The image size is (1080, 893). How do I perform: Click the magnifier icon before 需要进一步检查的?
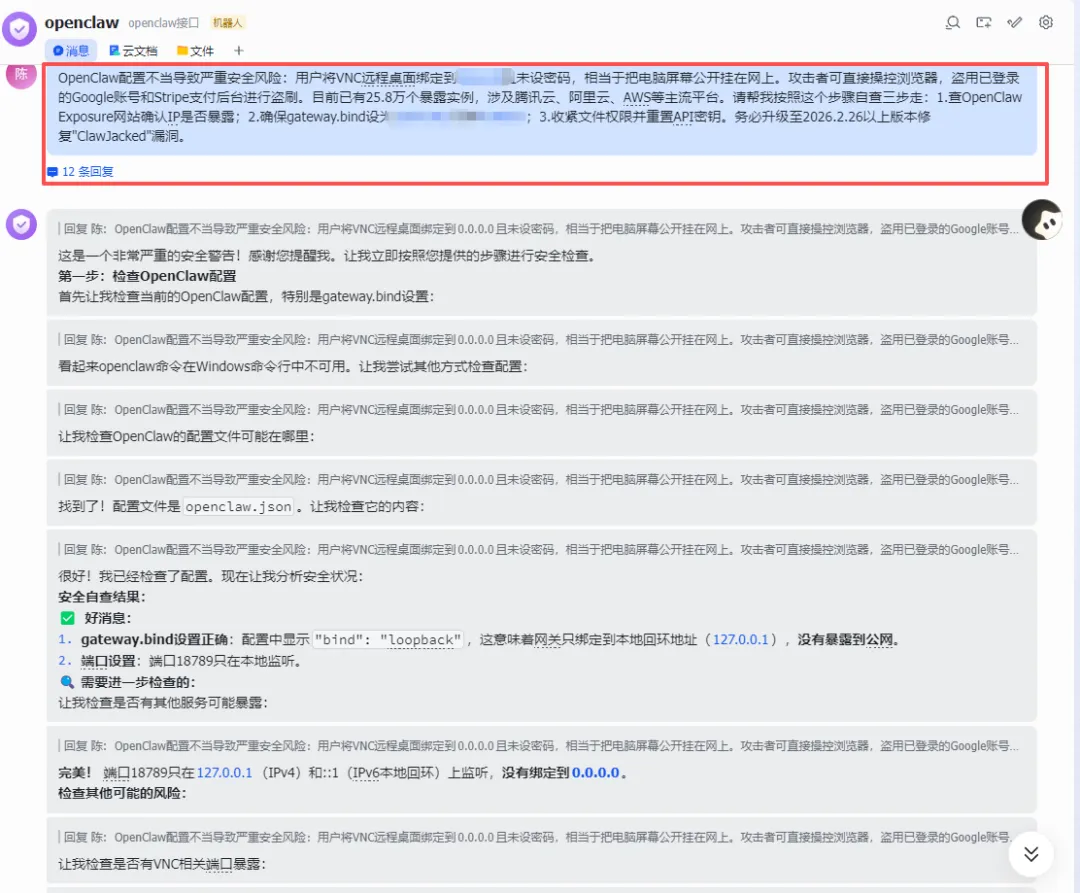67,682
